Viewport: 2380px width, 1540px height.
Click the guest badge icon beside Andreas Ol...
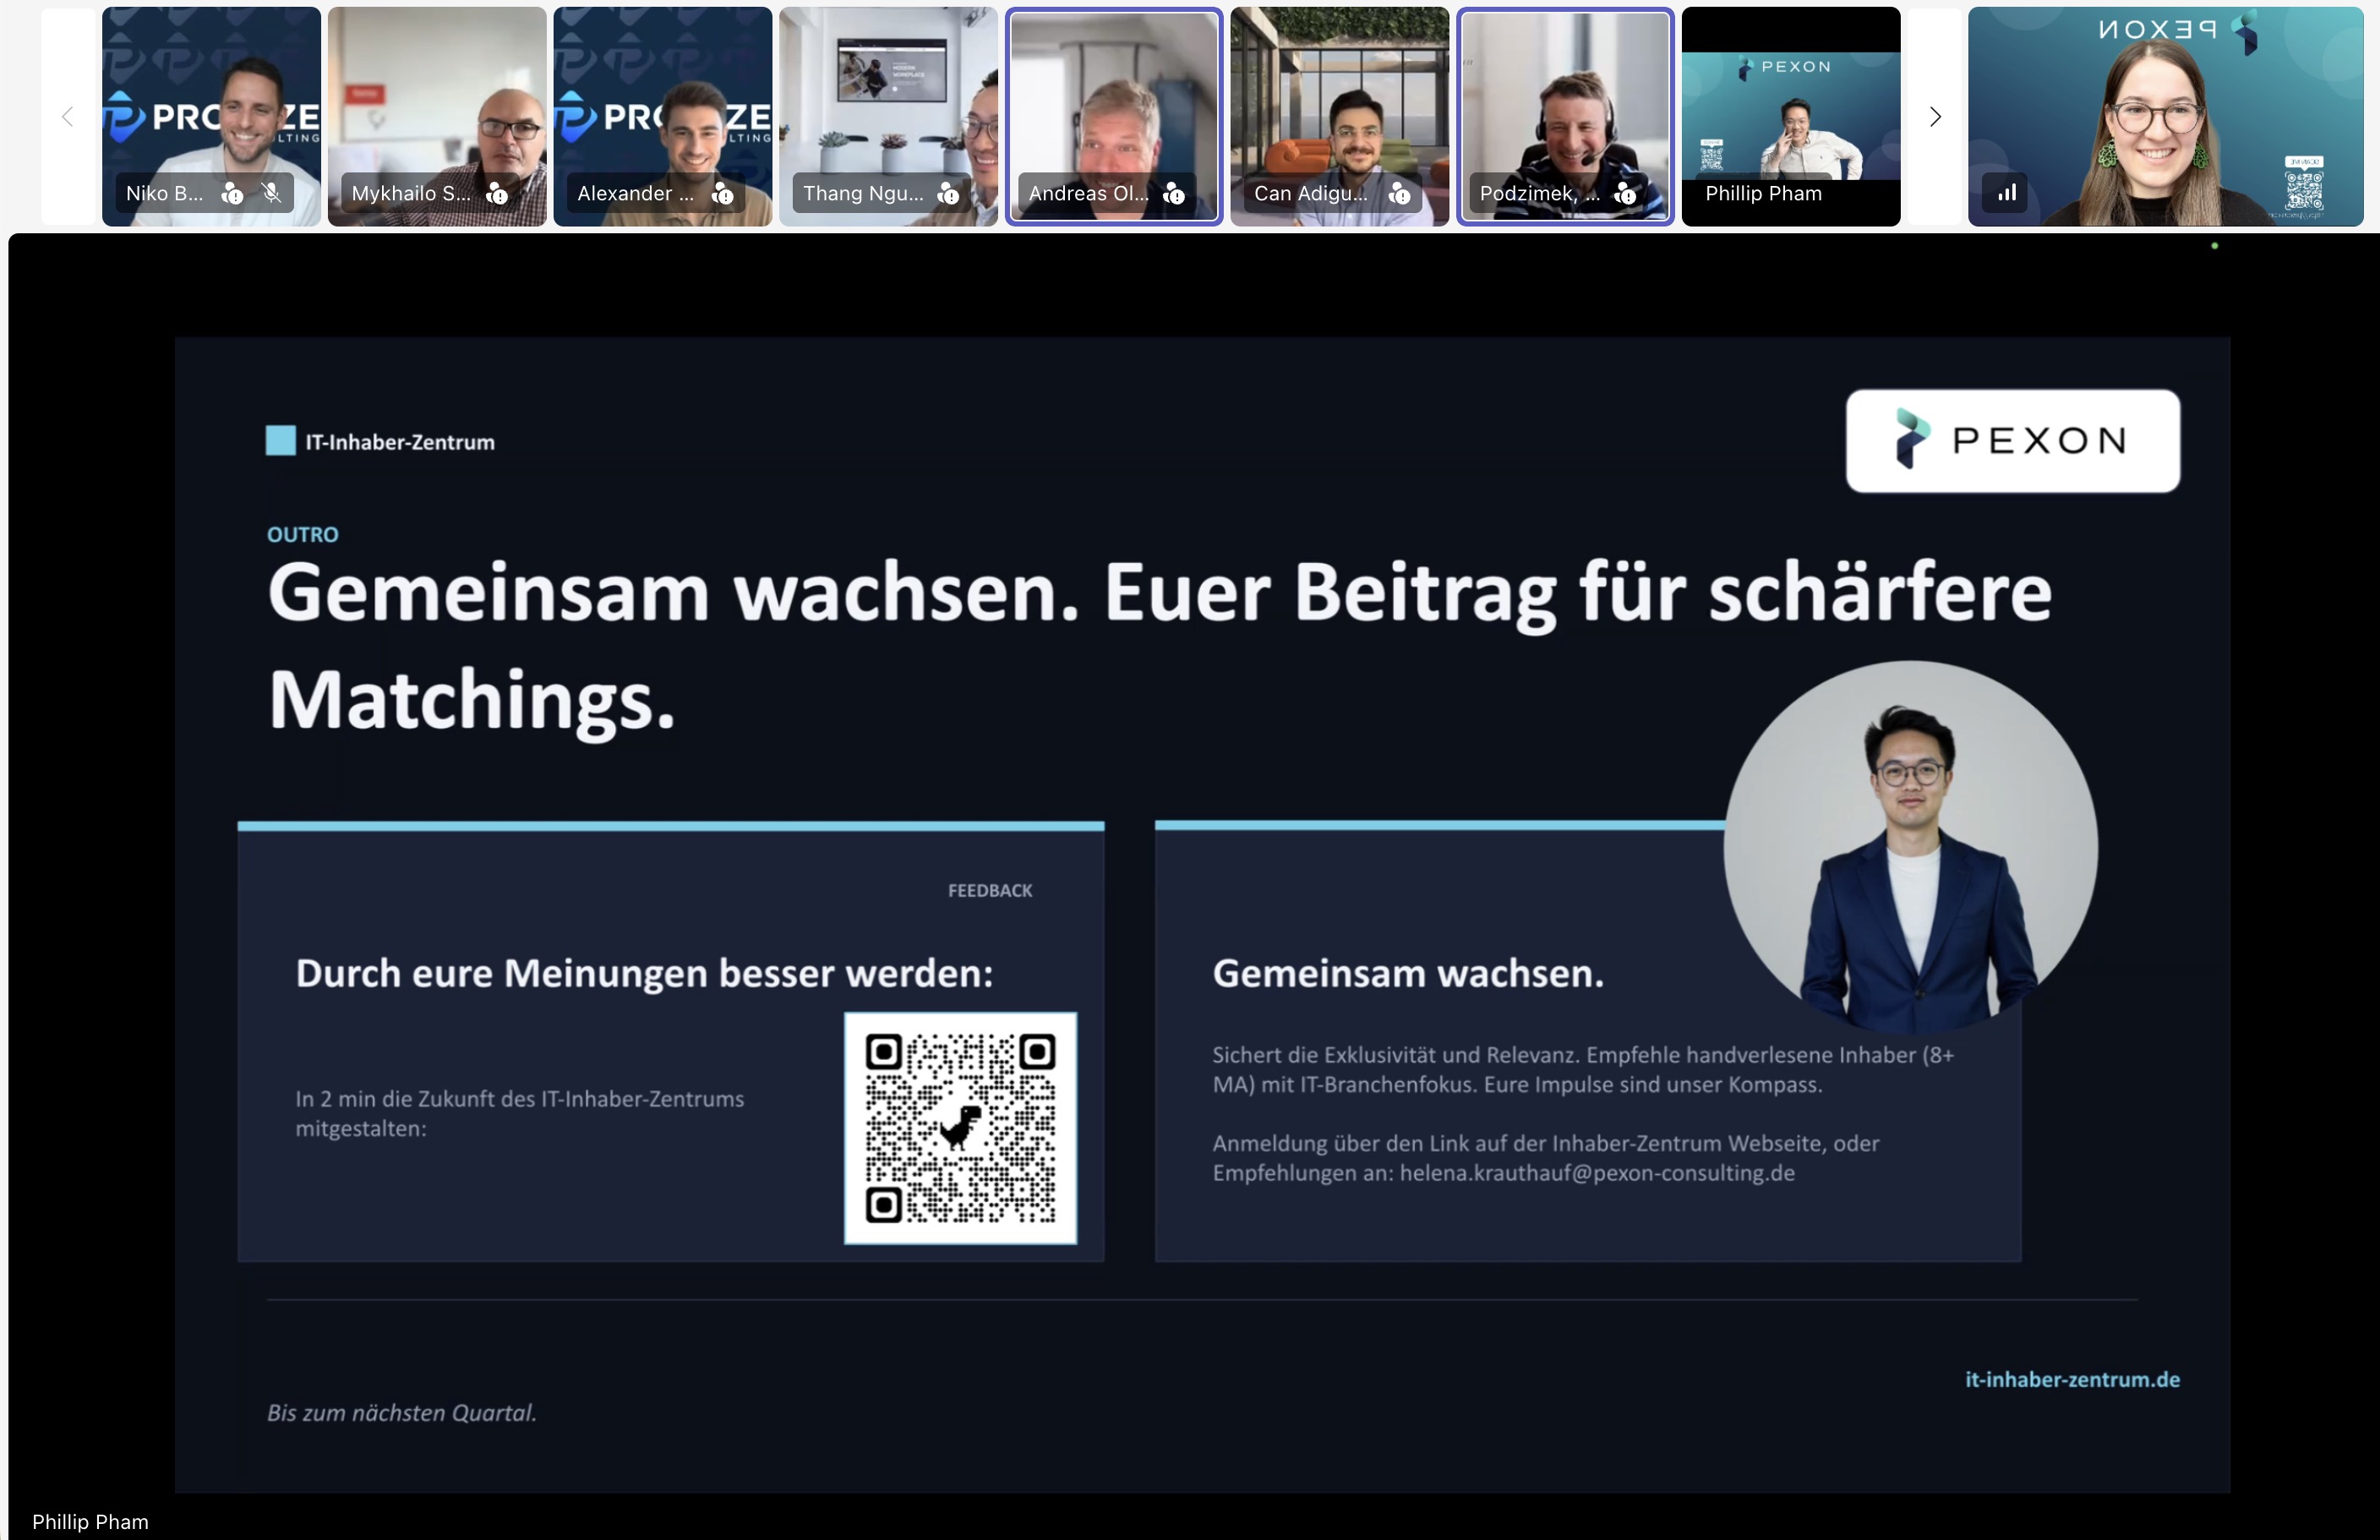pos(1174,193)
